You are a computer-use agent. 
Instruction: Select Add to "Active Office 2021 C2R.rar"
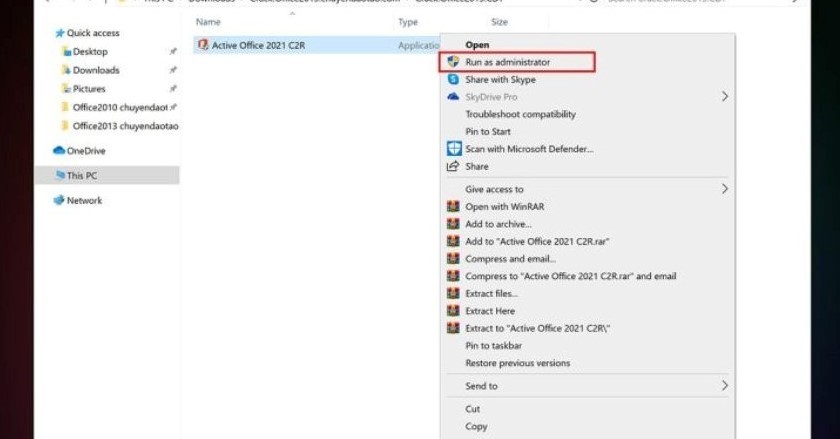[537, 241]
